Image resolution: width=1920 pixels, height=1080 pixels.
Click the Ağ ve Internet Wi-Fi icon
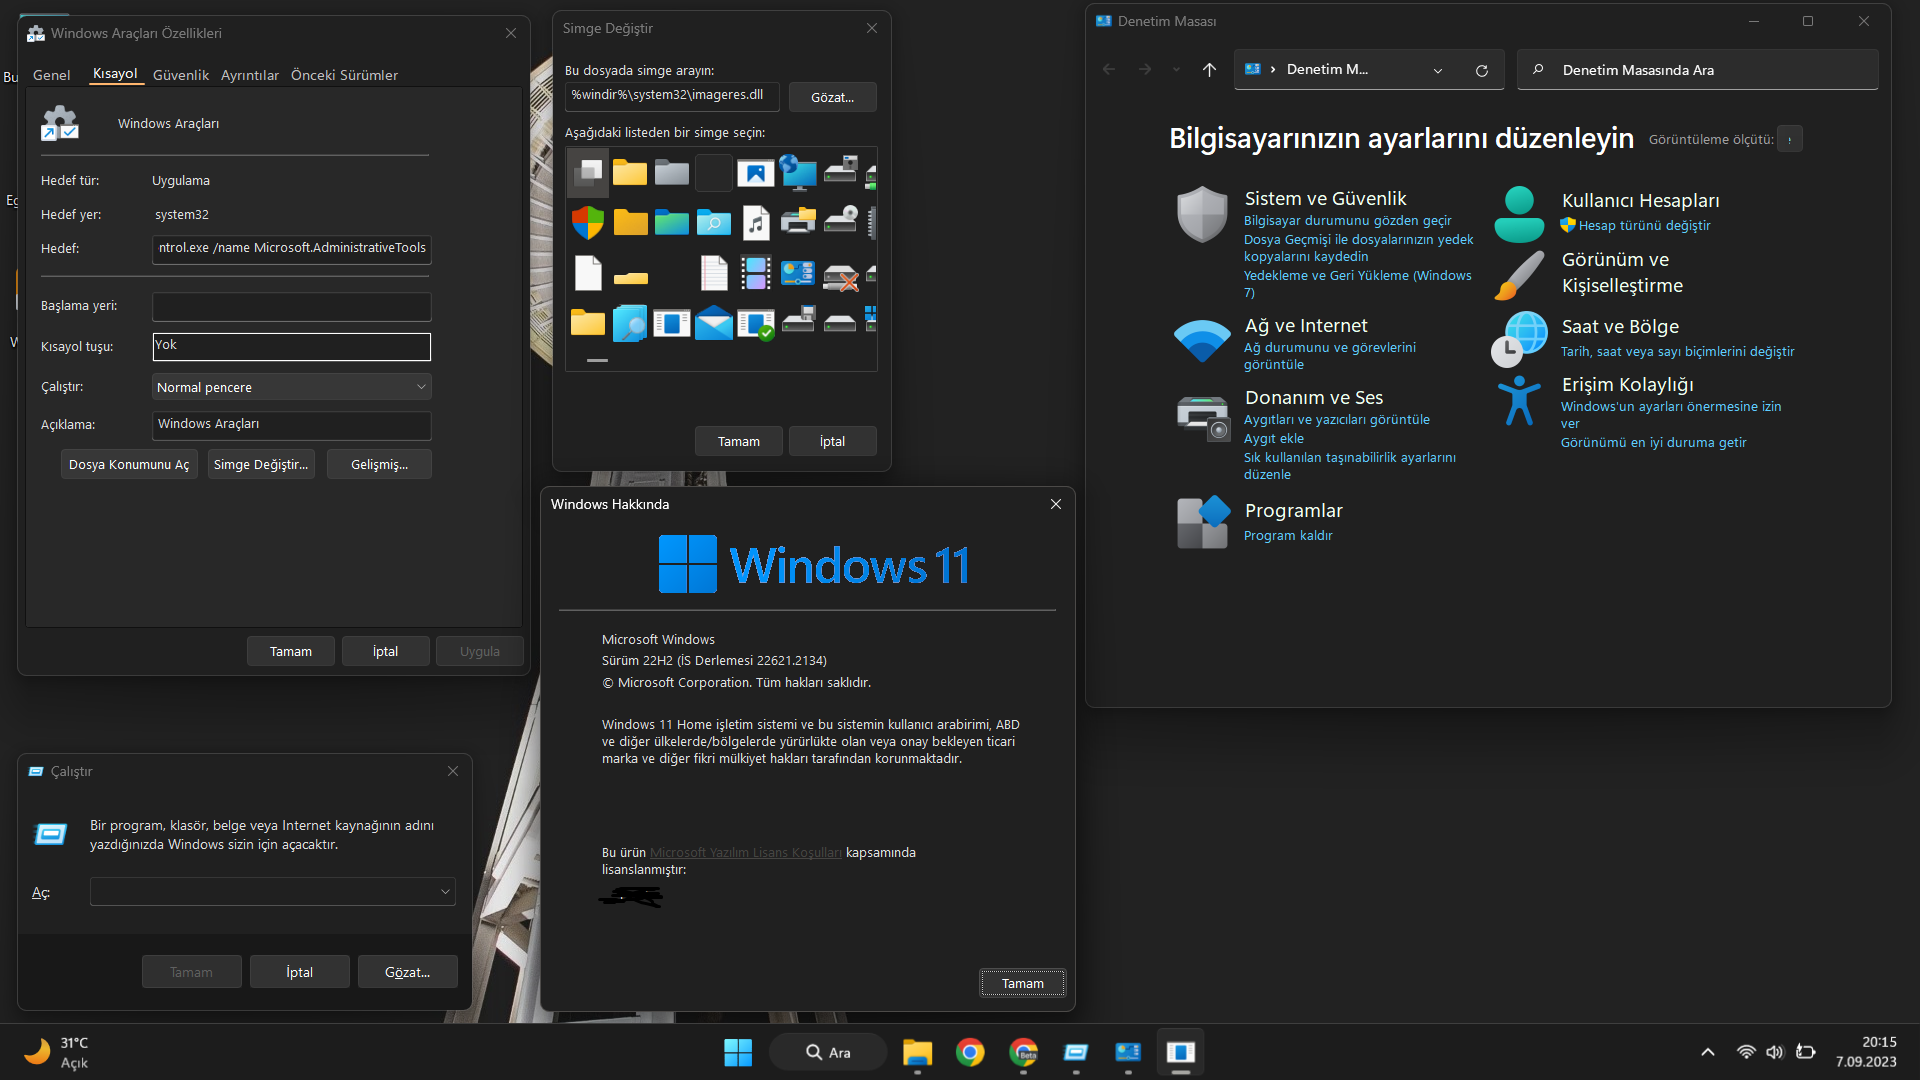pyautogui.click(x=1202, y=341)
